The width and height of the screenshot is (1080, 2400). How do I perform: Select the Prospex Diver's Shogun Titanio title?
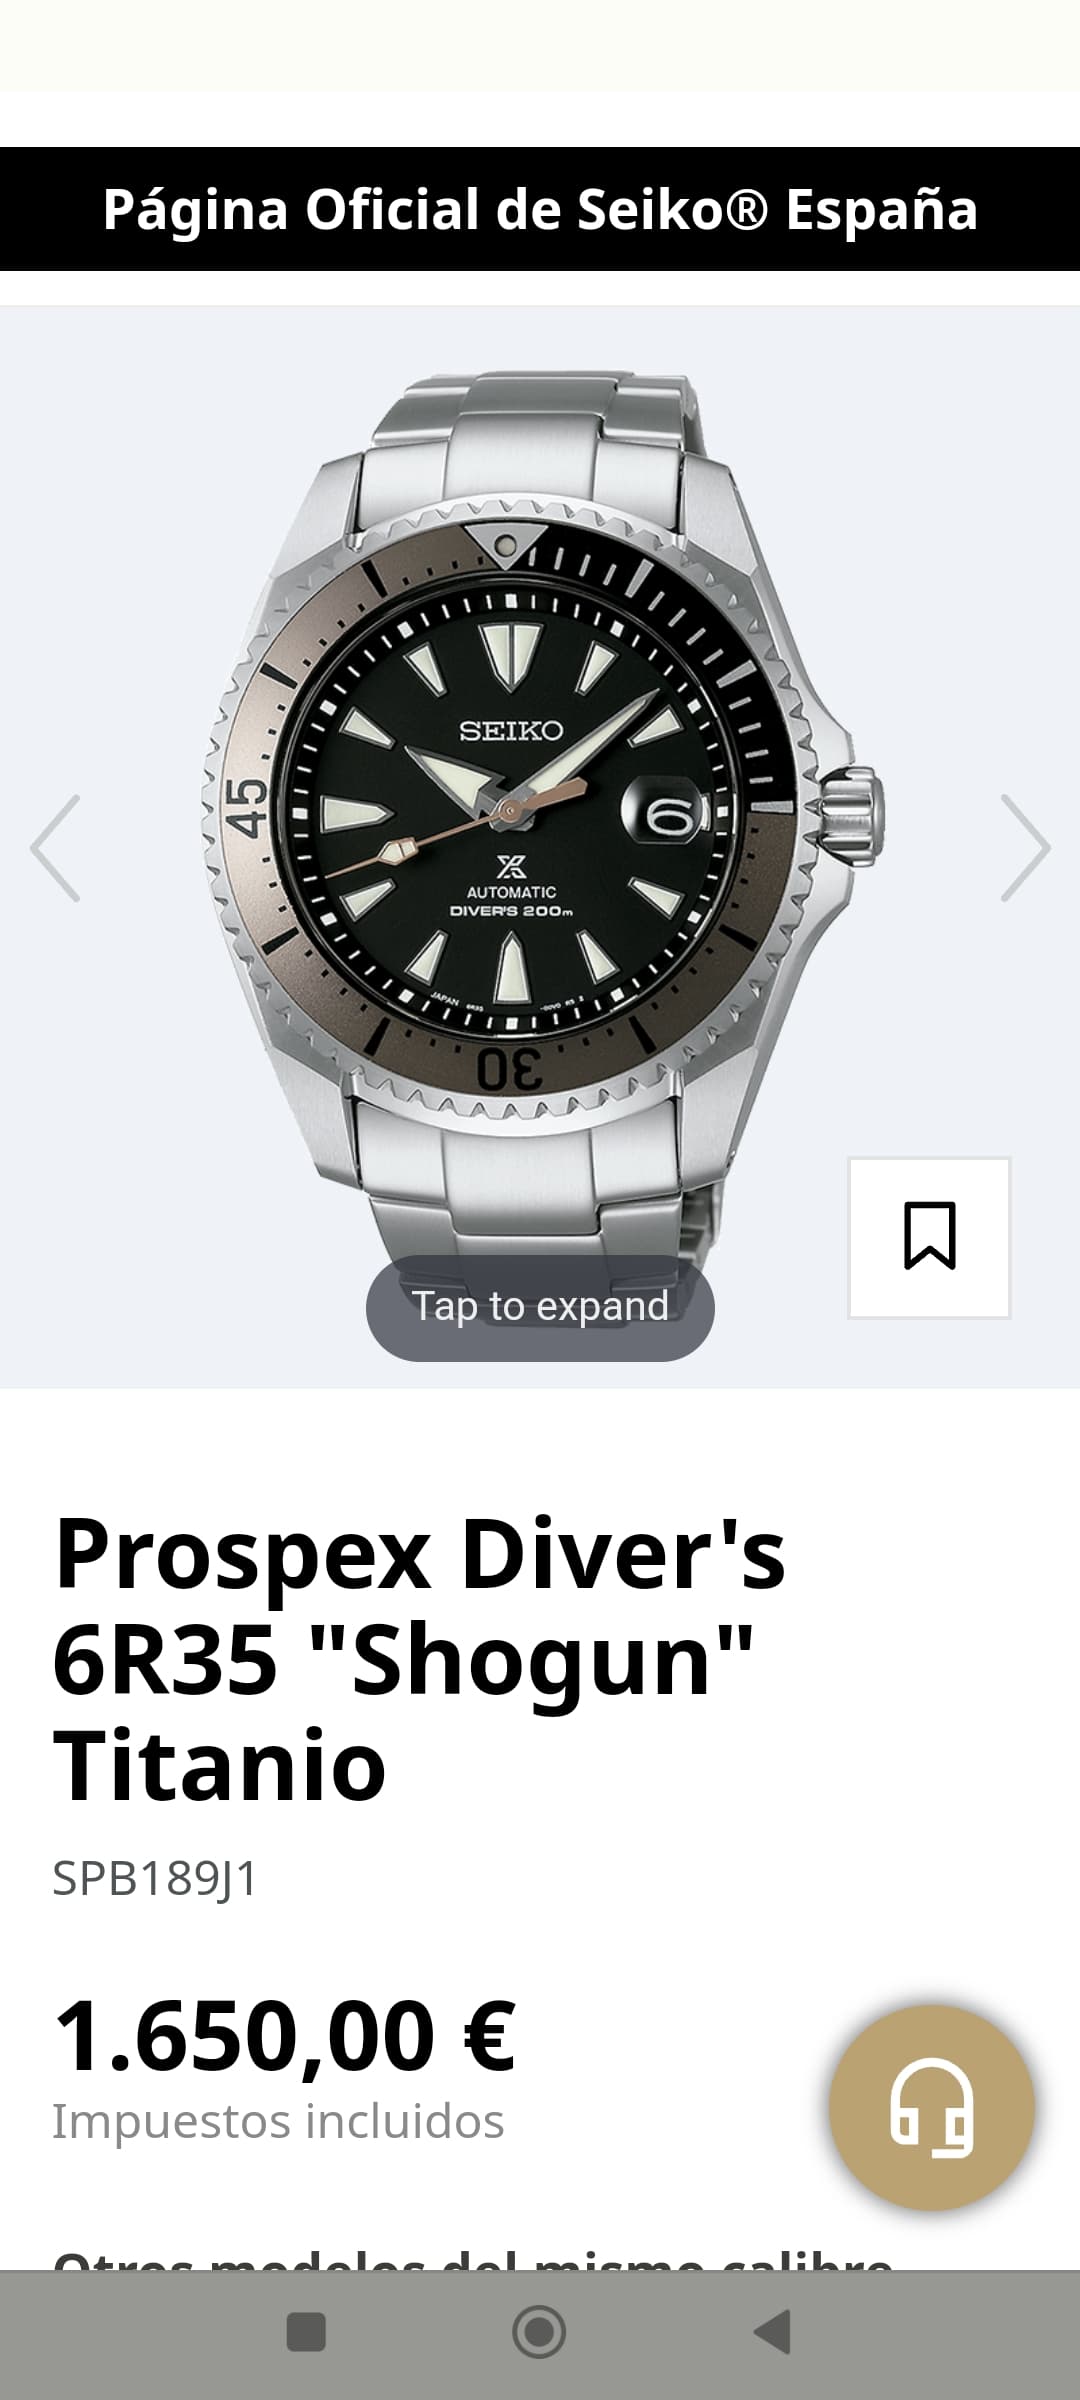420,1660
